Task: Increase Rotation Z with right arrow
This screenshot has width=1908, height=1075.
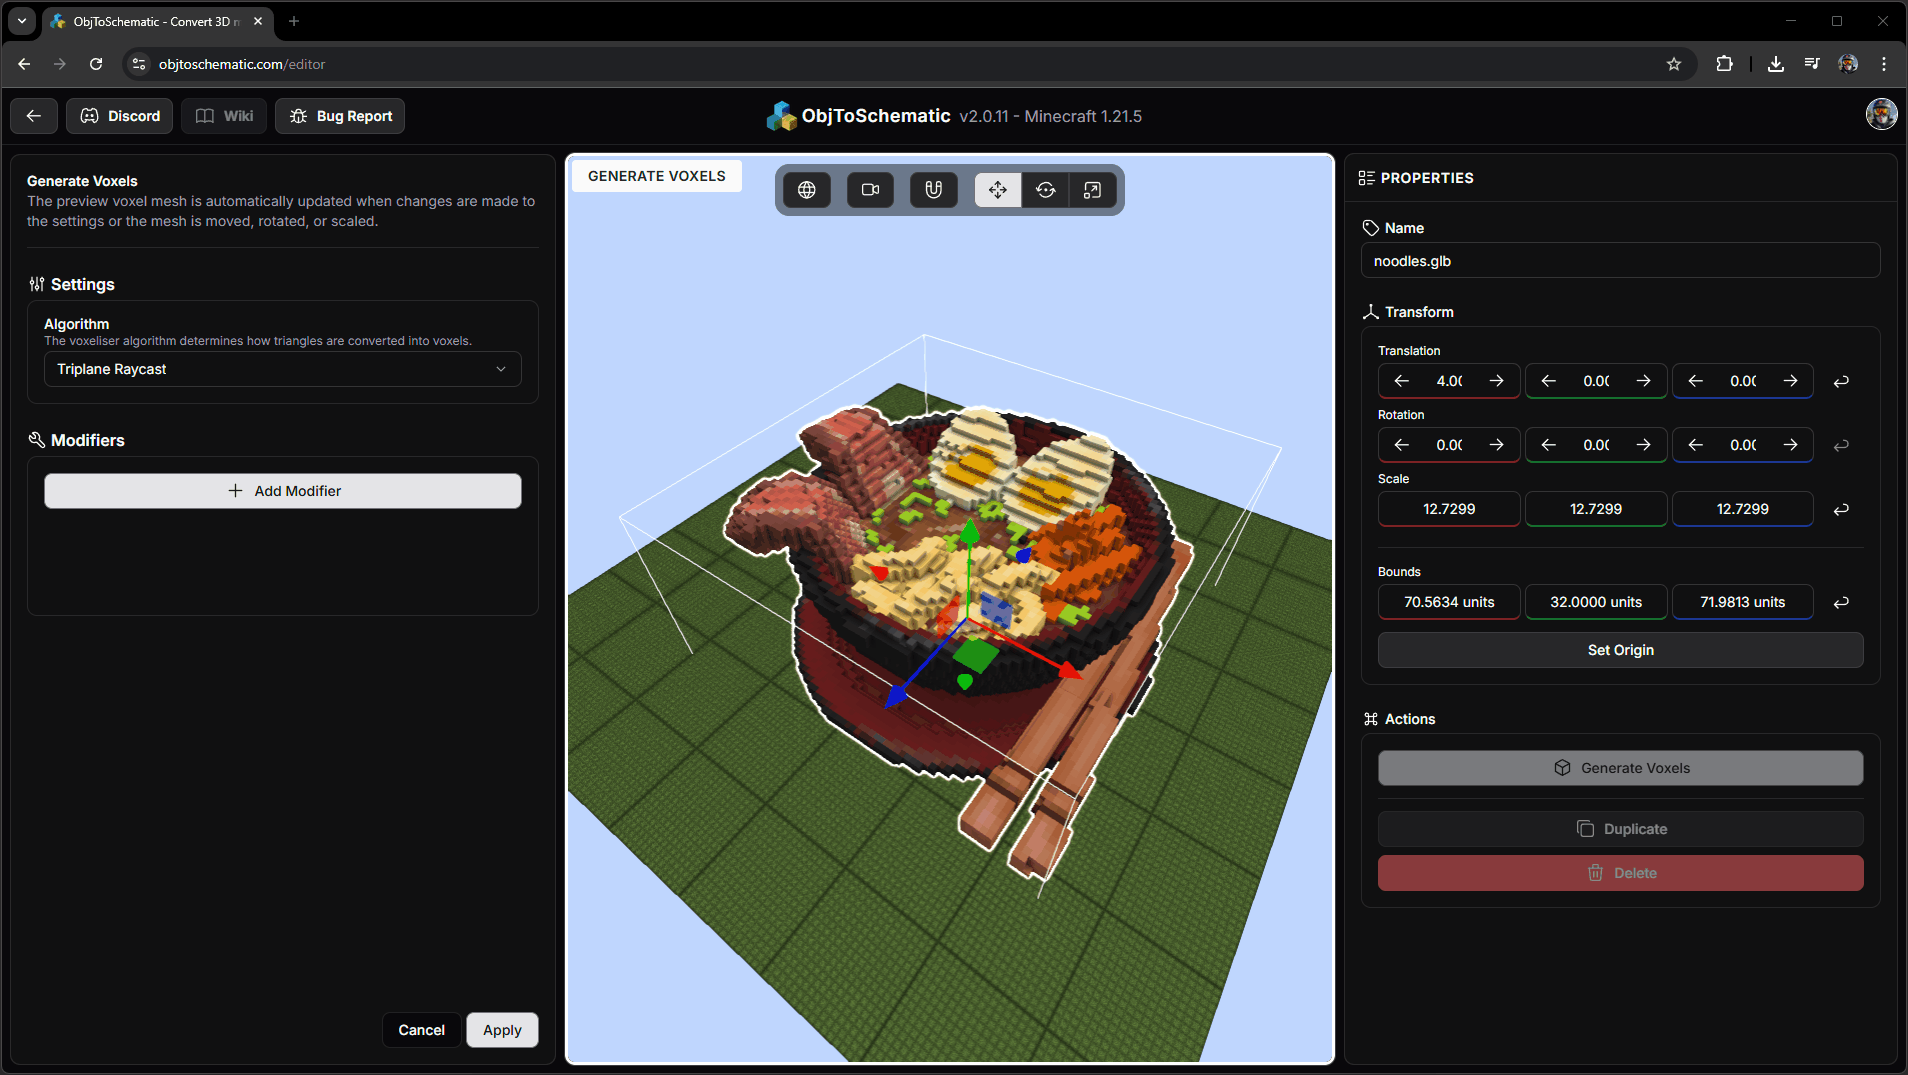Action: click(x=1790, y=445)
